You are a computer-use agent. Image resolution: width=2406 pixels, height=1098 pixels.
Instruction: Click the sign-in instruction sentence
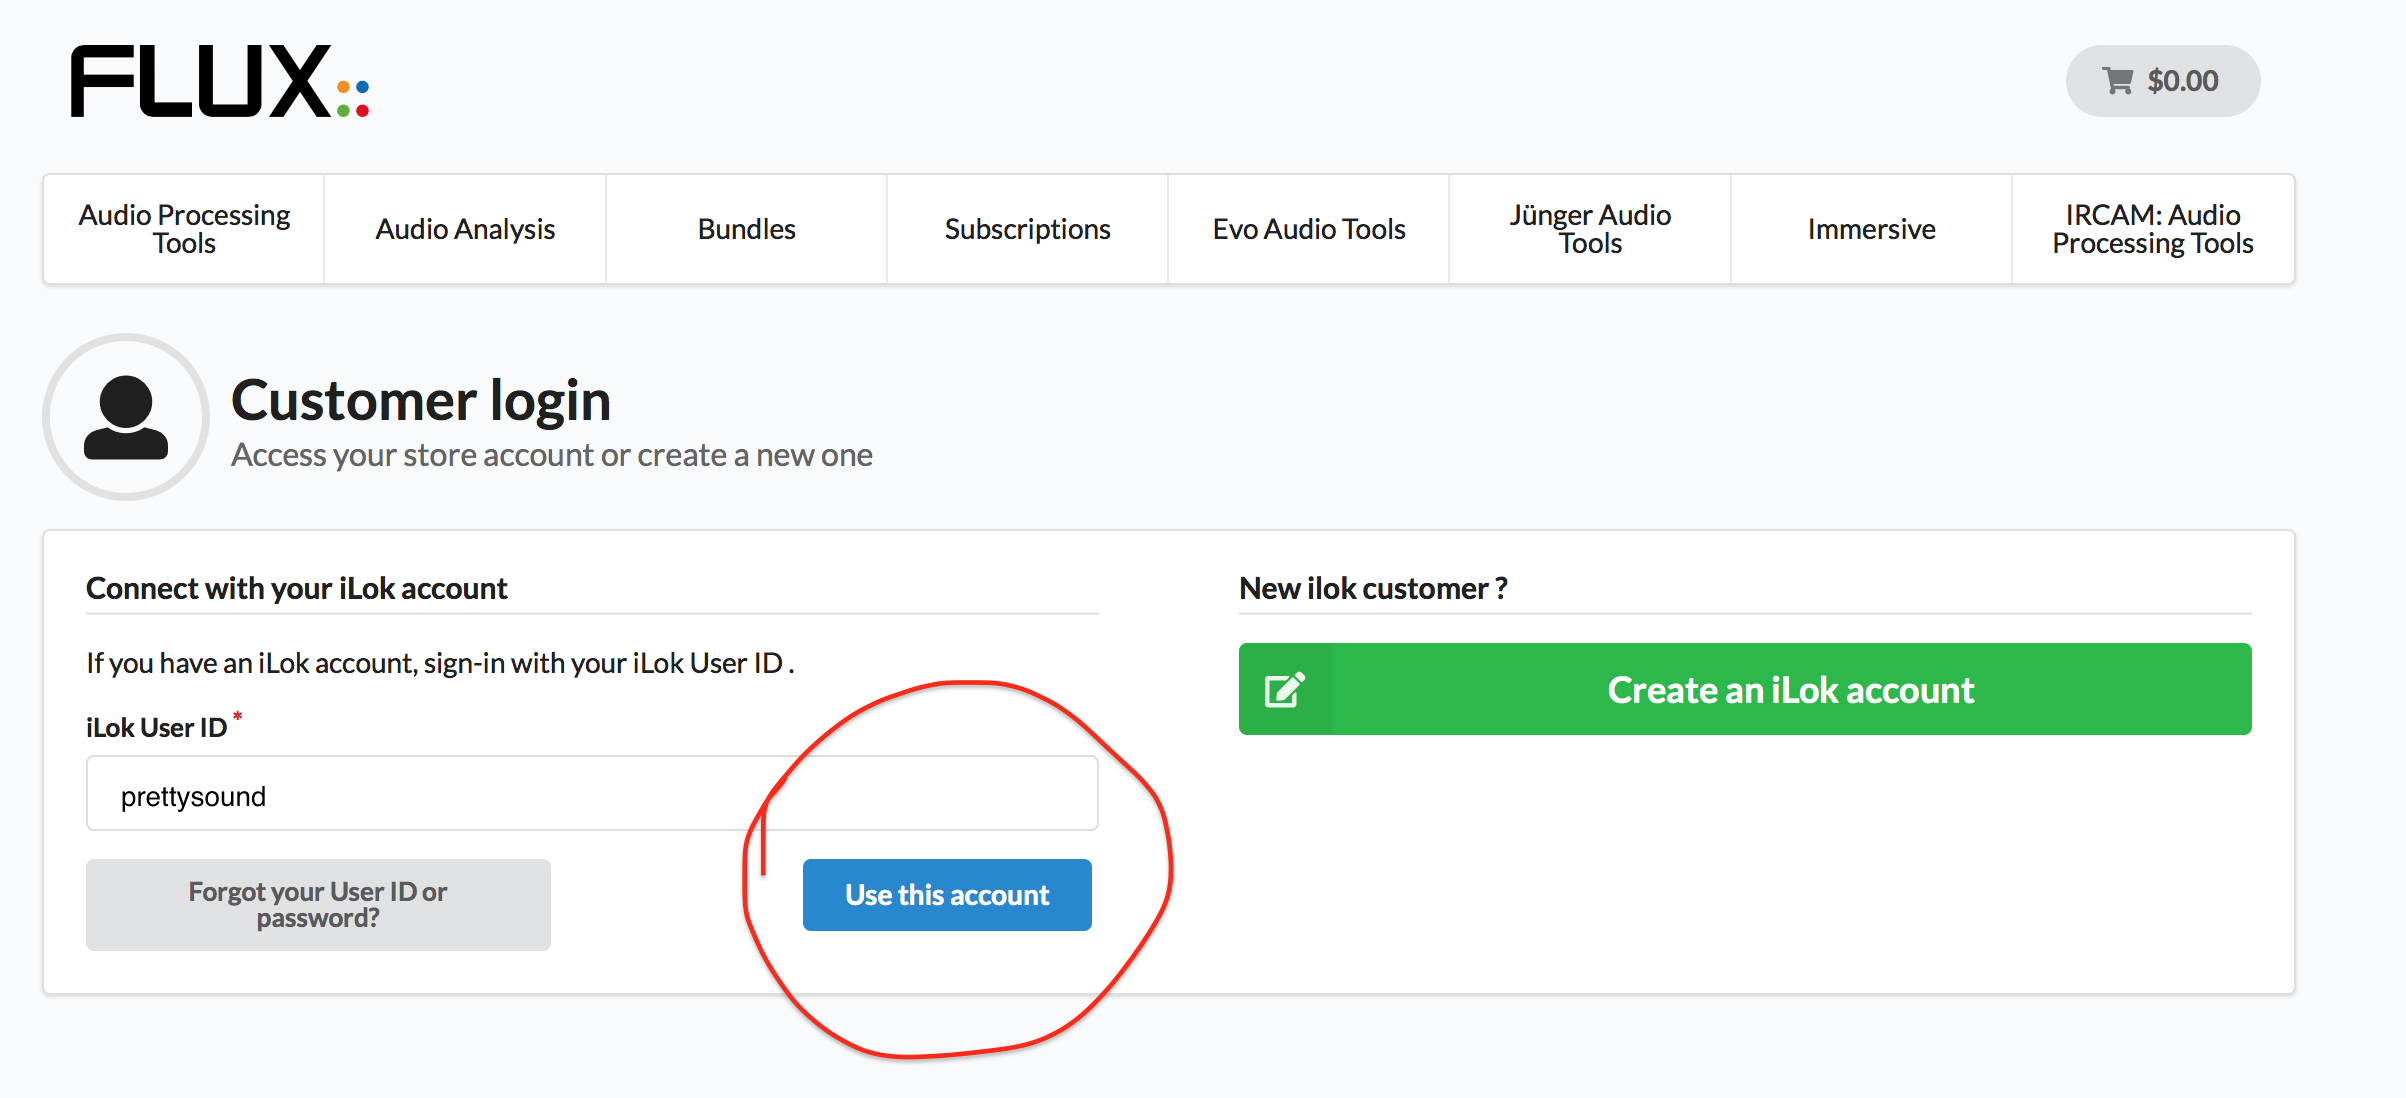tap(440, 663)
